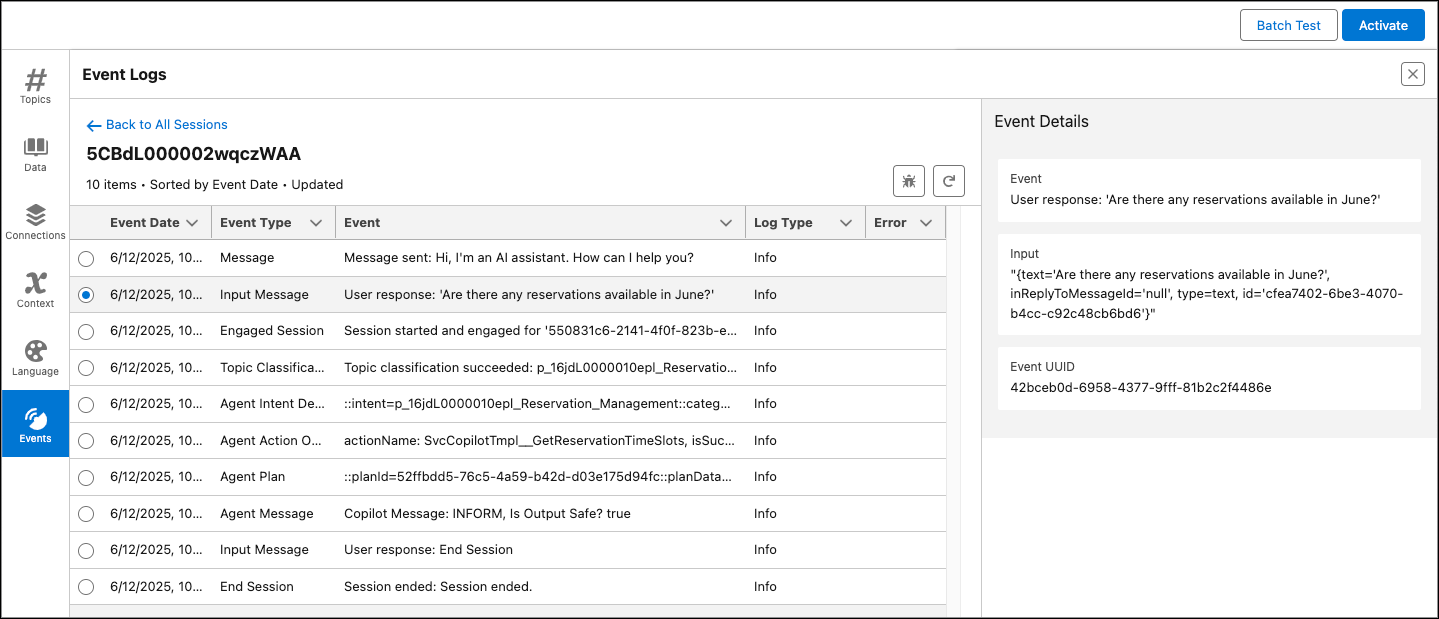Refresh the event log list
Viewport: 1439px width, 619px height.
[x=947, y=181]
